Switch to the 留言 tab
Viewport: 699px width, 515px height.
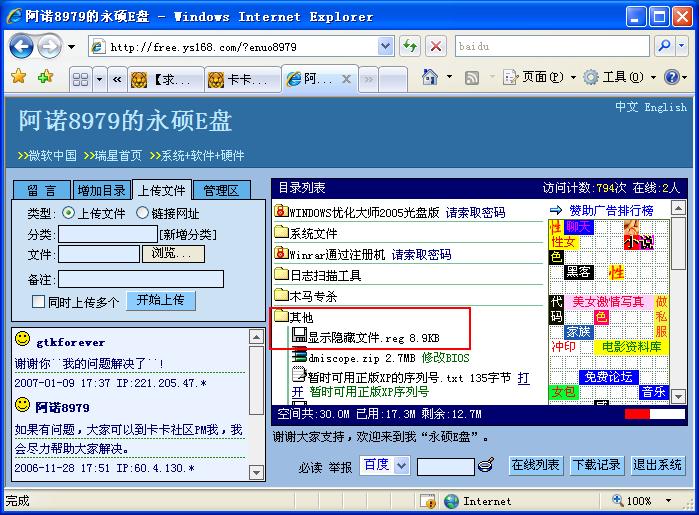(41, 190)
